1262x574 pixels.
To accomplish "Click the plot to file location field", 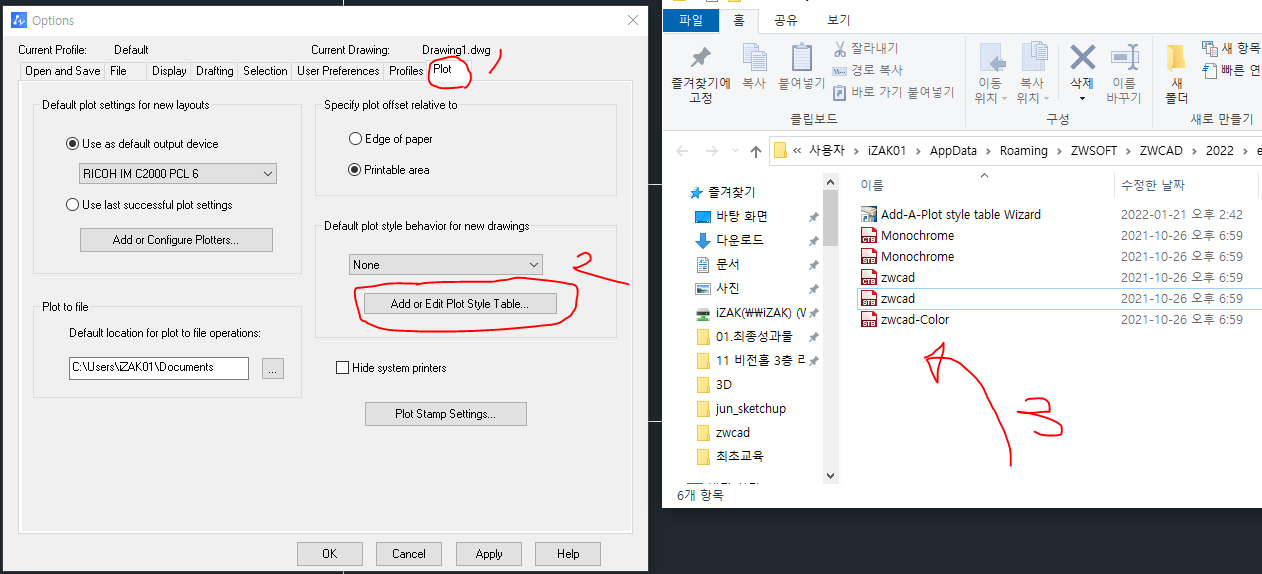I will tap(158, 368).
